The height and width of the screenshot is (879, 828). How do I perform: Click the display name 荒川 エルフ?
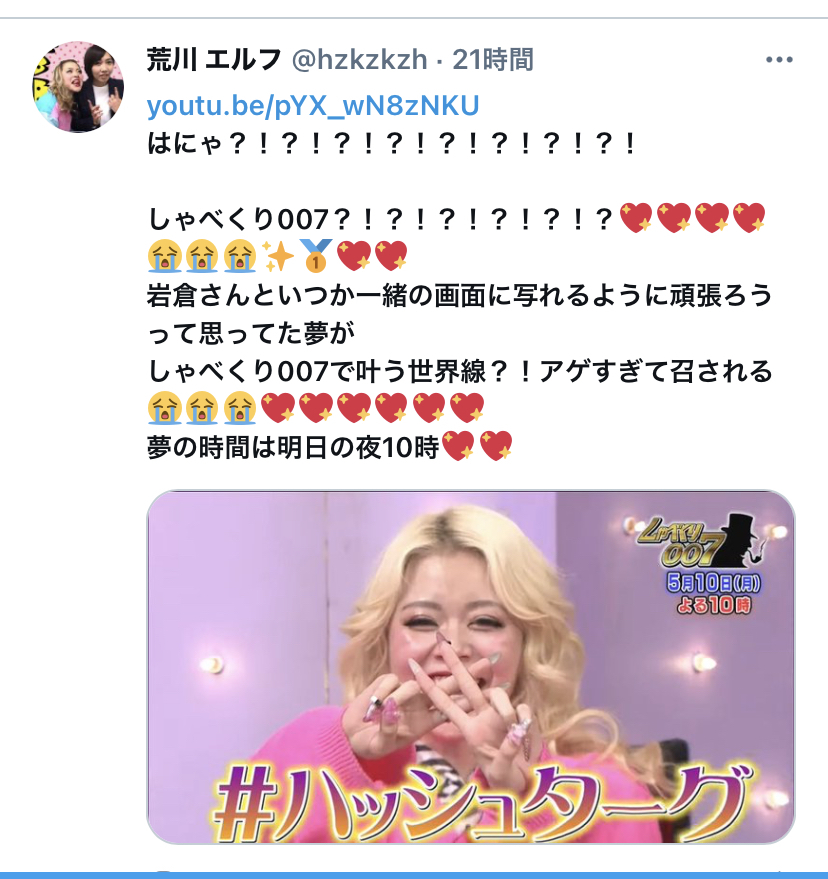click(214, 59)
